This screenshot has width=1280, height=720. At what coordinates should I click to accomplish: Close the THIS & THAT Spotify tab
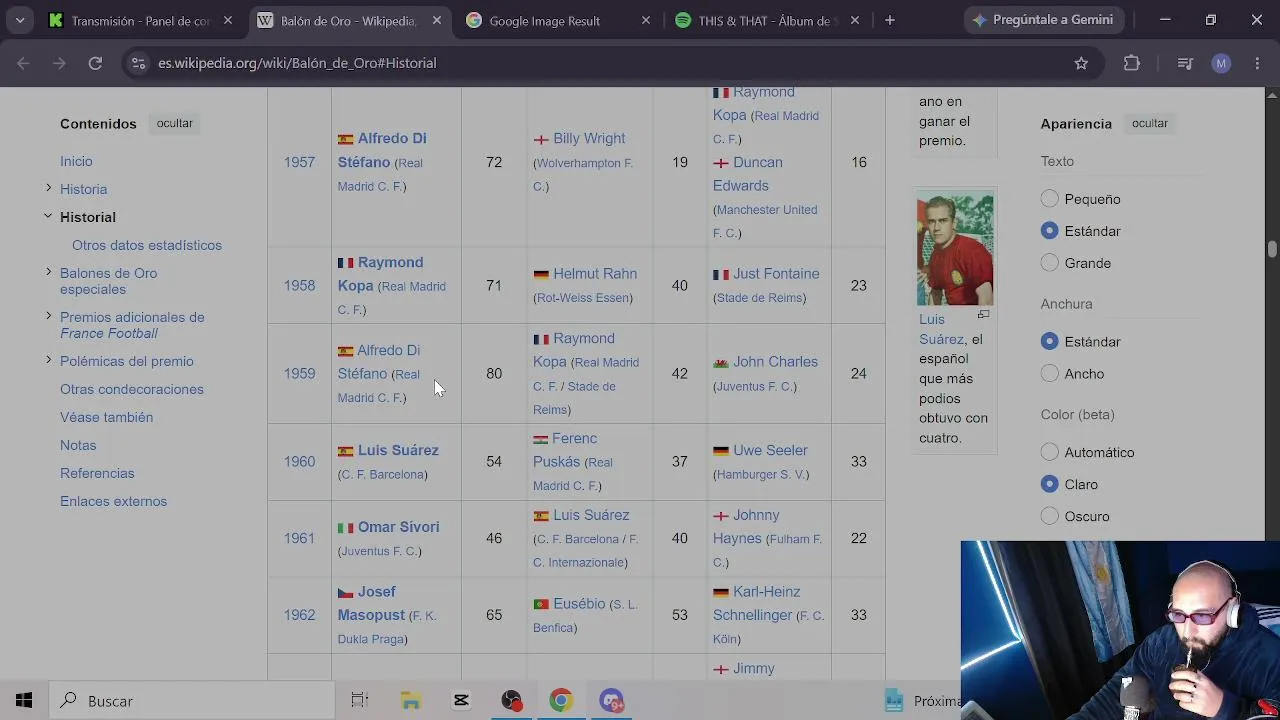[855, 20]
